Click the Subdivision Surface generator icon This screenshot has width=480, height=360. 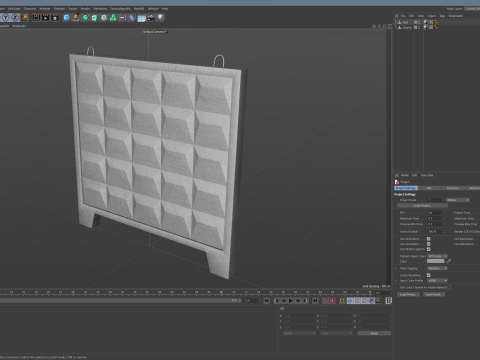pyautogui.click(x=85, y=17)
